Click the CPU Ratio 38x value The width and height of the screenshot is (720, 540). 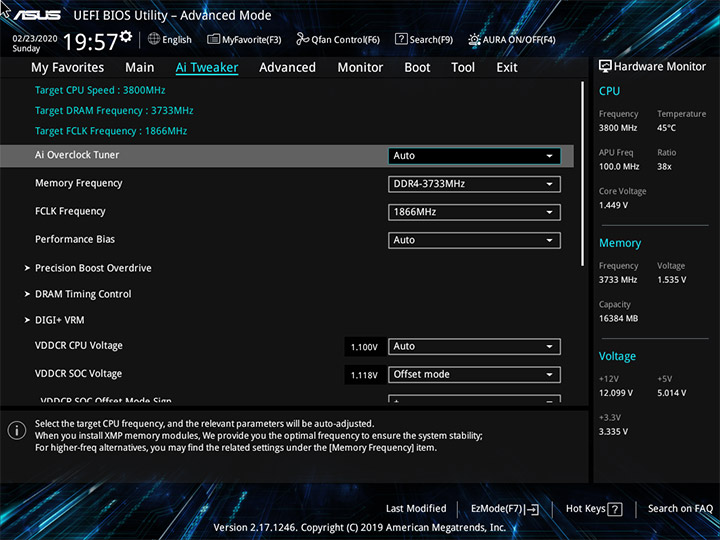(664, 166)
